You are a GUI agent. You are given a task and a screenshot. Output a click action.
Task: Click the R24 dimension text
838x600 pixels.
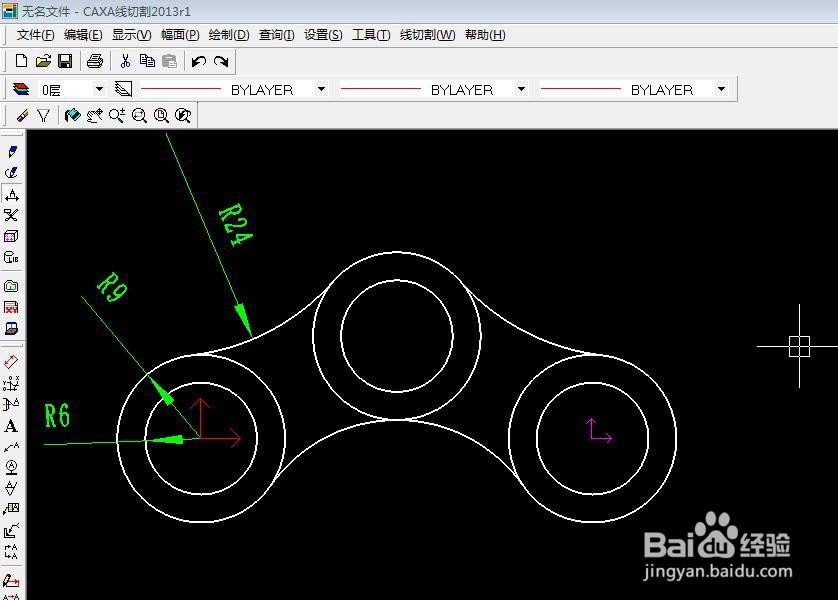[x=235, y=224]
